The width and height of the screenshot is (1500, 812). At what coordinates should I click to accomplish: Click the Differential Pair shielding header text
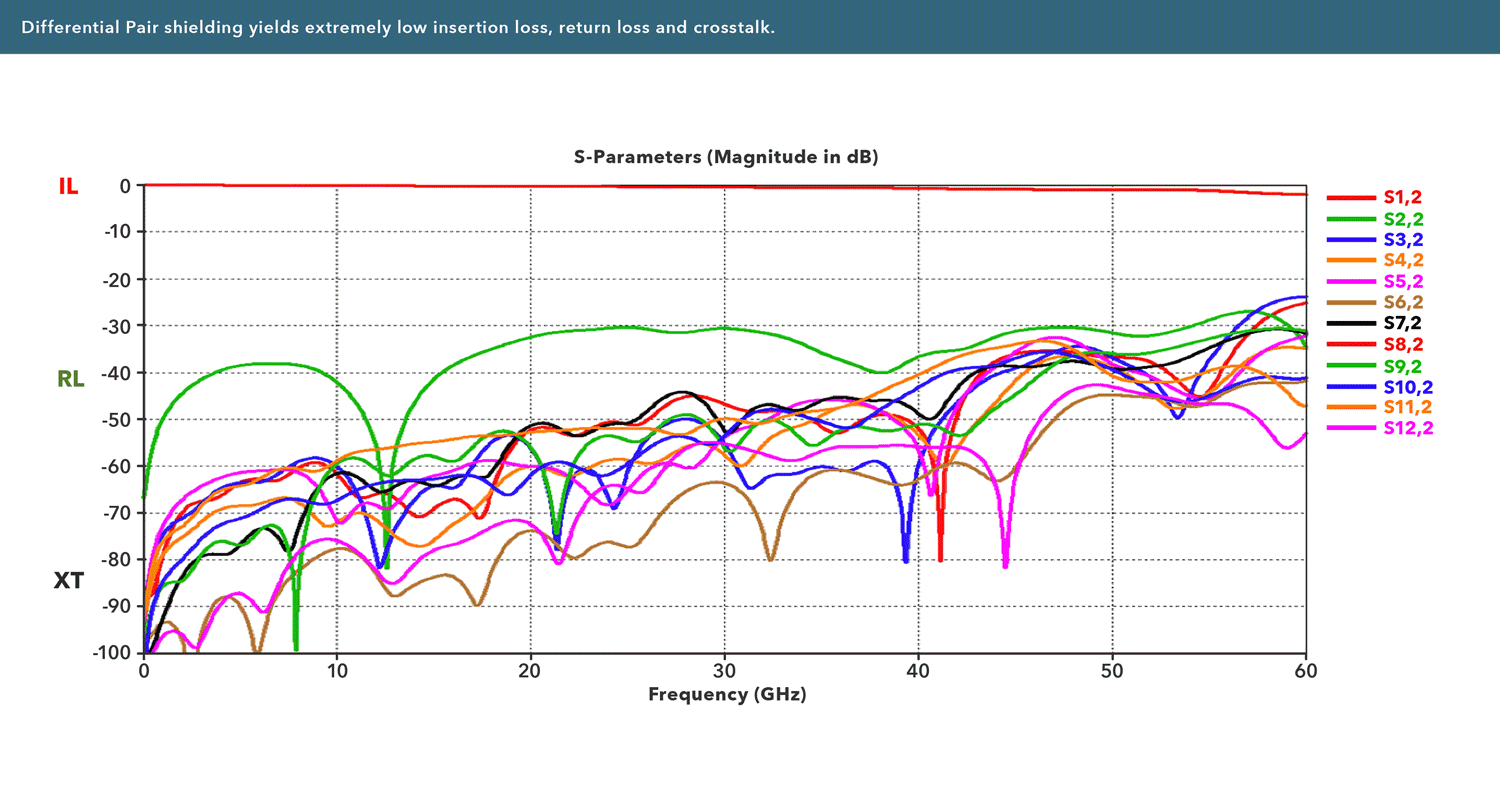(399, 28)
